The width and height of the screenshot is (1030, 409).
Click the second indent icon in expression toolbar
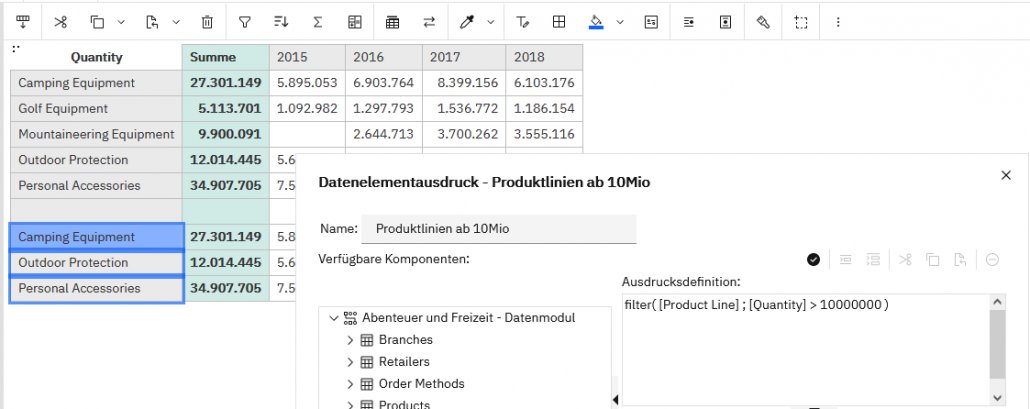(x=872, y=259)
